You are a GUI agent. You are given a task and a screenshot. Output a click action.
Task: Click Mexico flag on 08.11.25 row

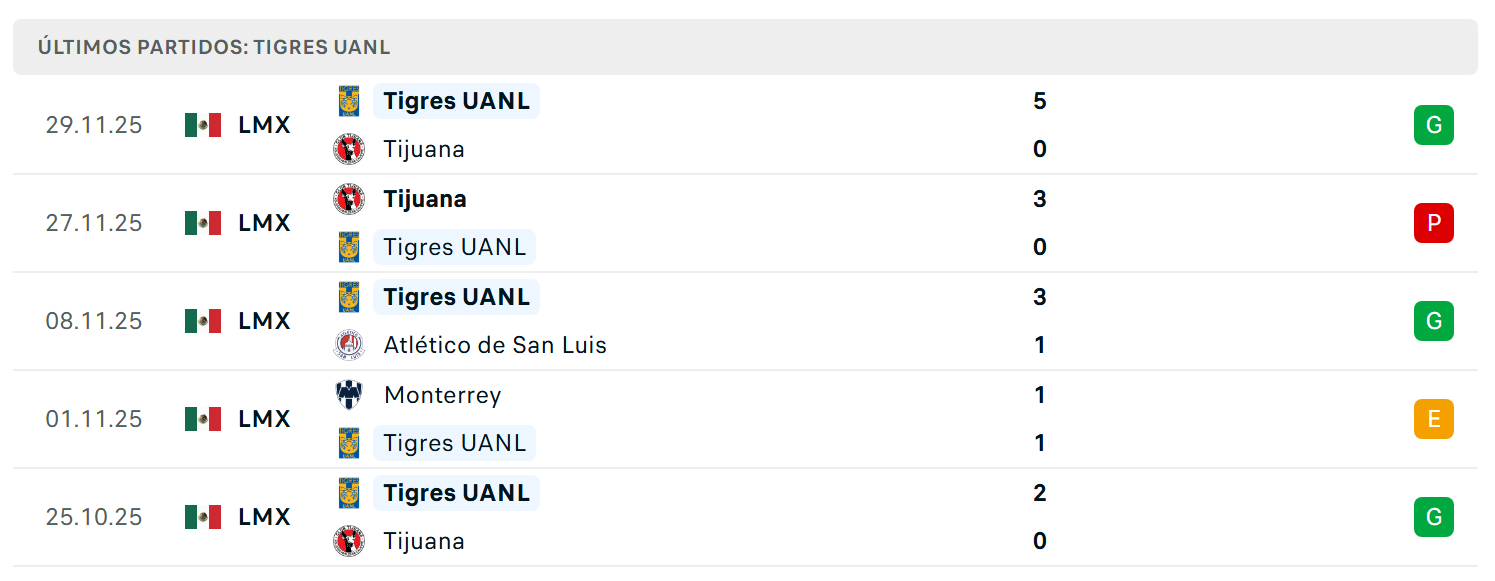[x=203, y=321]
